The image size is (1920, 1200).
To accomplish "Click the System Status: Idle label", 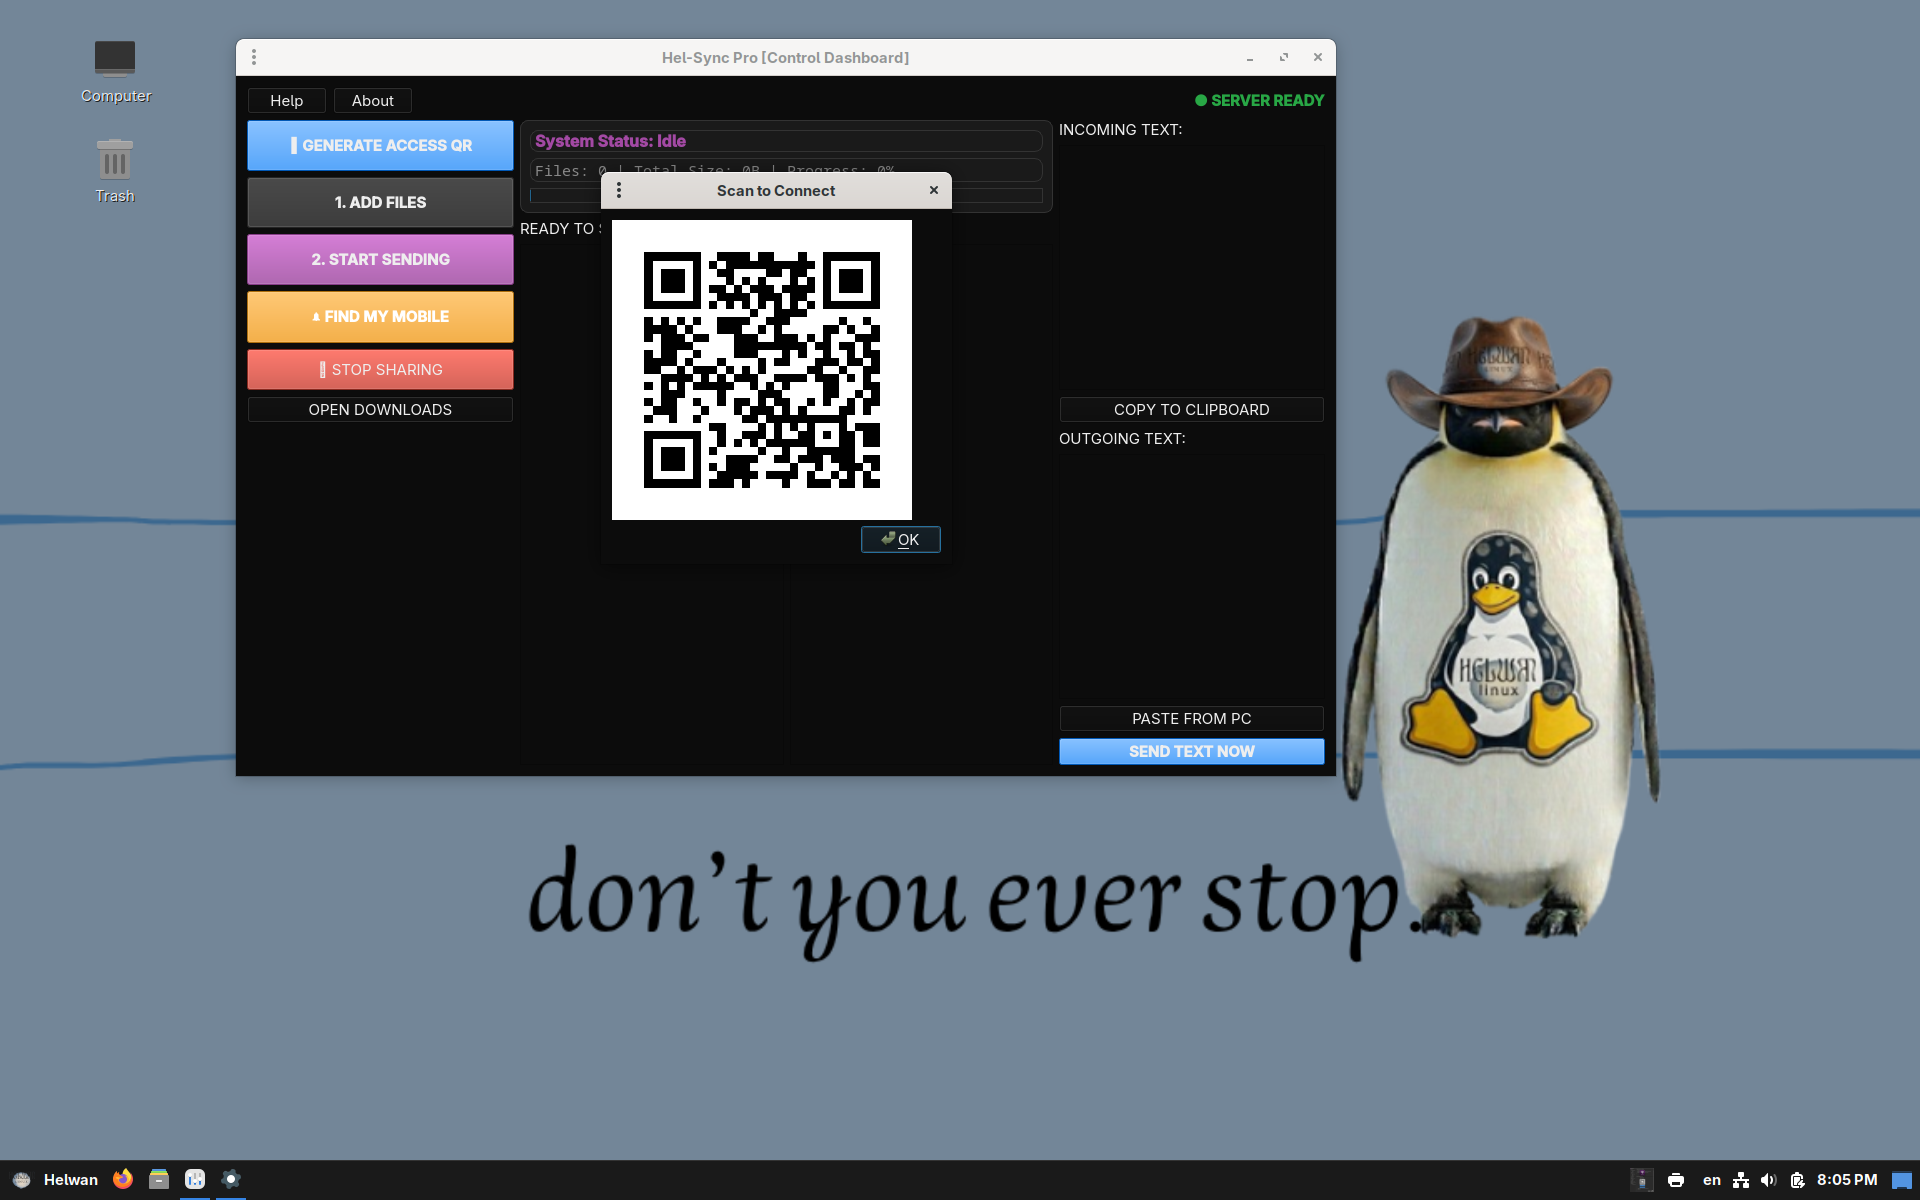I will (610, 141).
